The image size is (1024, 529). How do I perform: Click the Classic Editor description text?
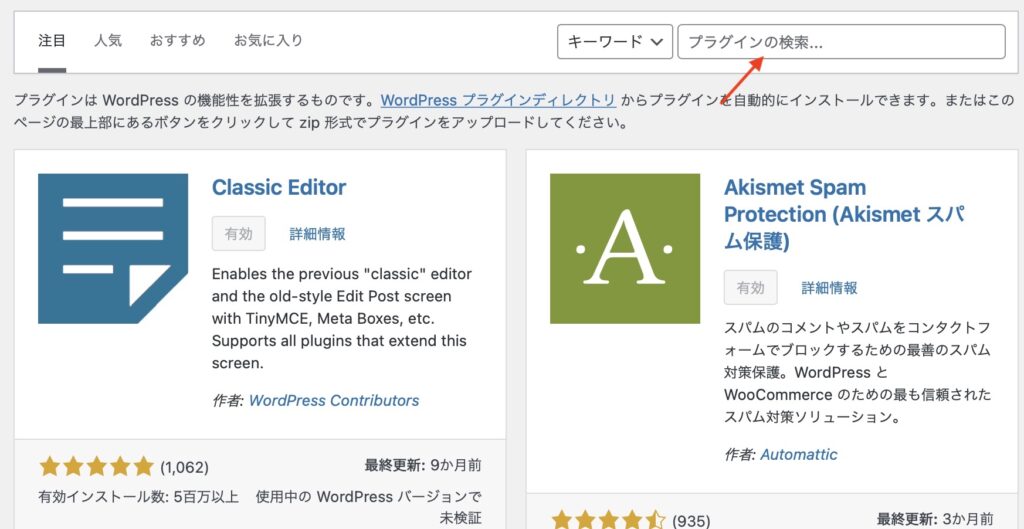(342, 318)
